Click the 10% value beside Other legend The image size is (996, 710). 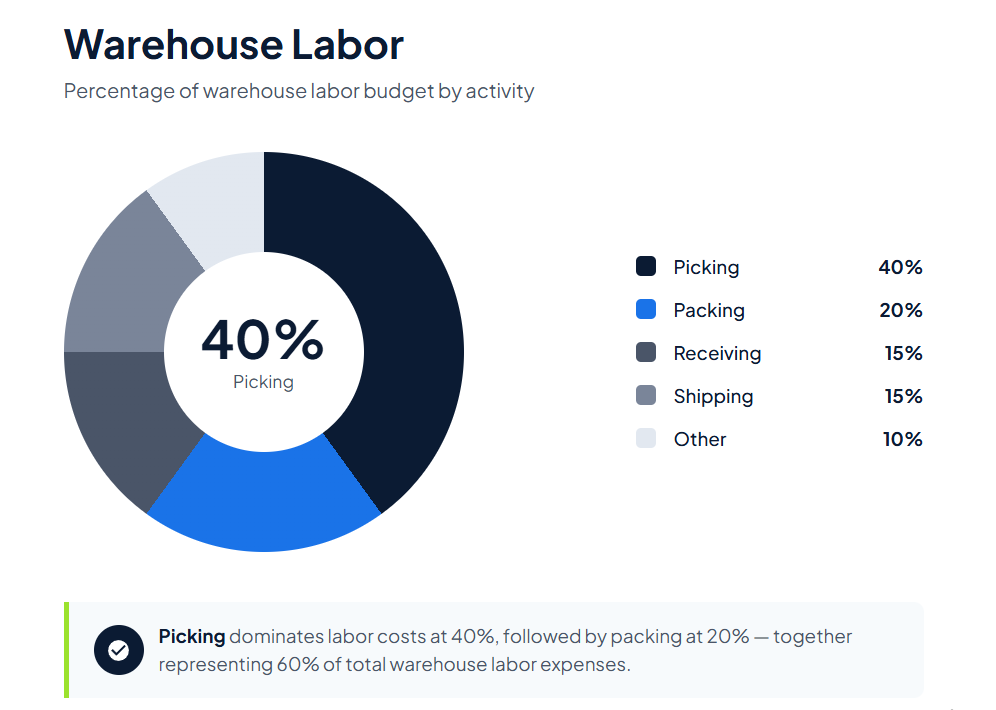coord(902,439)
